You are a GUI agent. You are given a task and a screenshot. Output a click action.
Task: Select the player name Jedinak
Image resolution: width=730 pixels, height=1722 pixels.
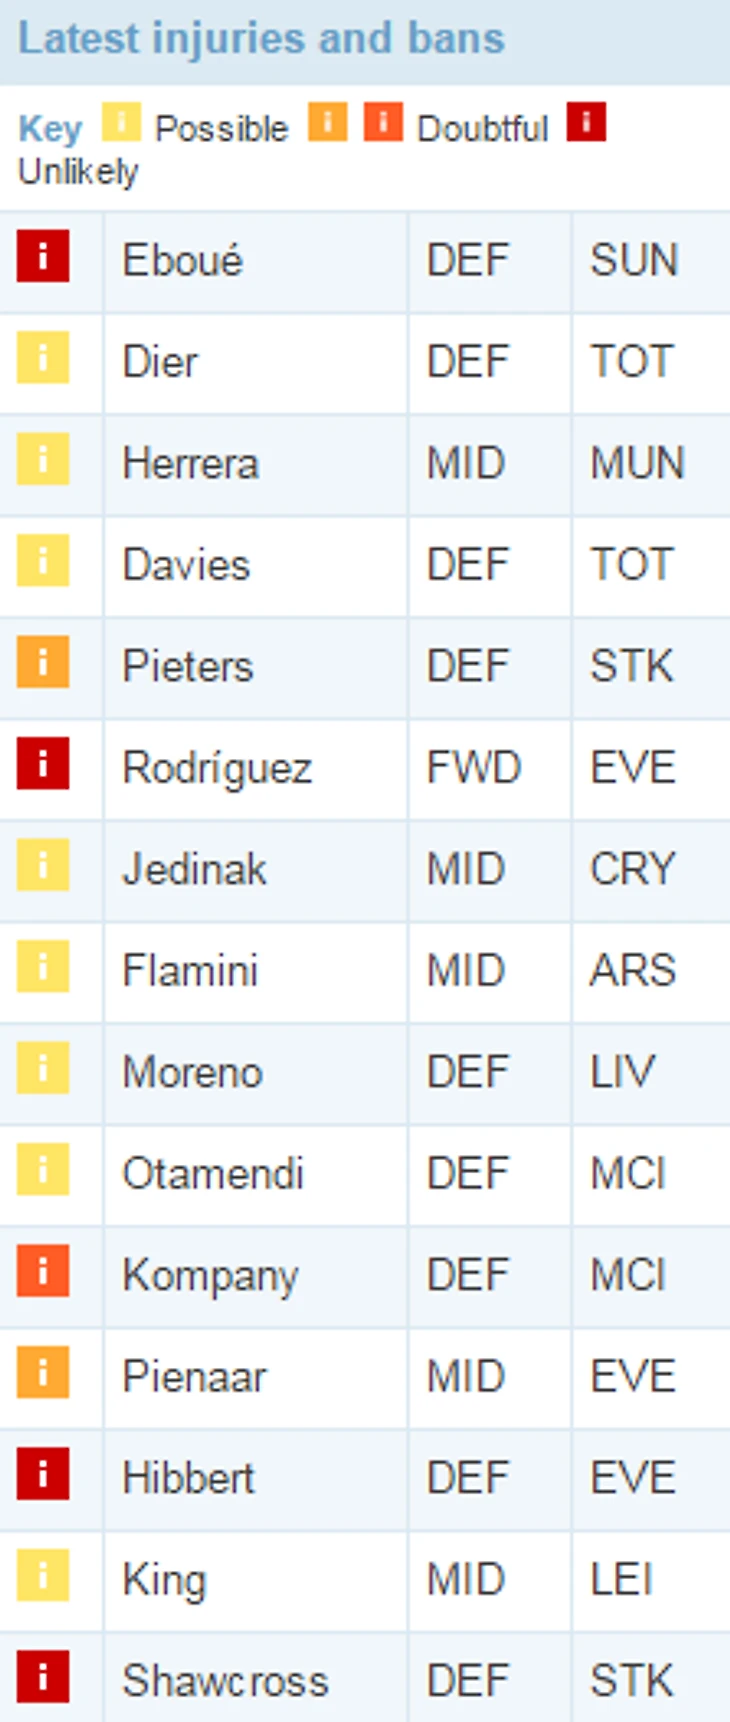point(194,869)
